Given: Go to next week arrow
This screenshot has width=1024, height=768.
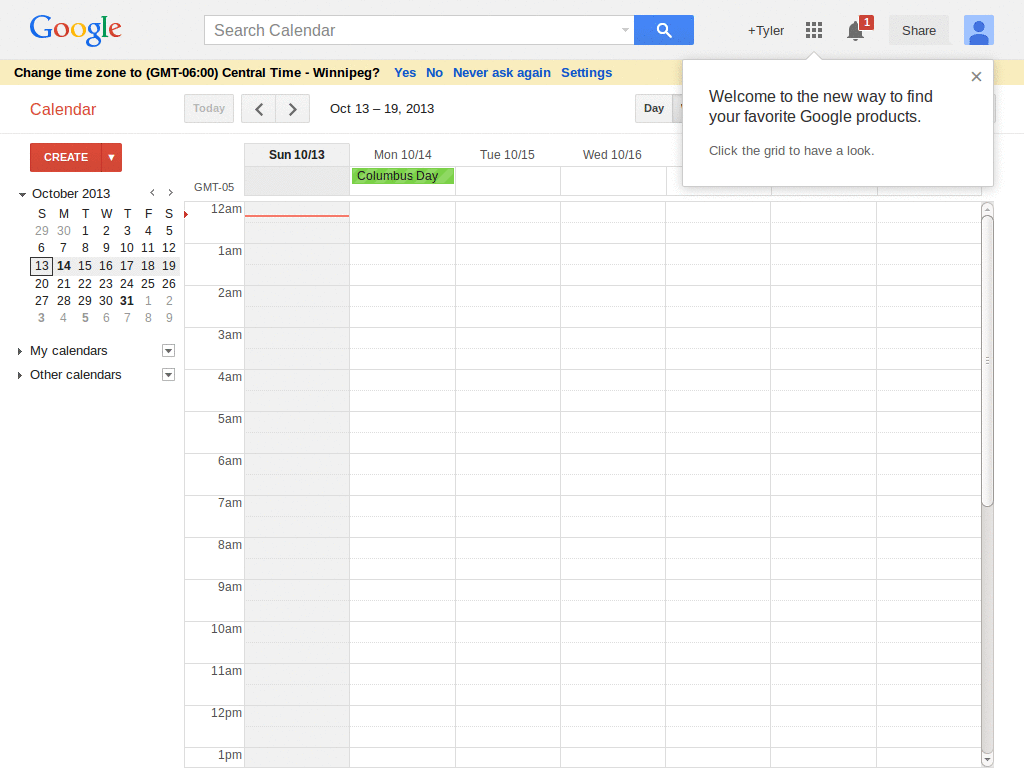Looking at the screenshot, I should click(x=293, y=109).
